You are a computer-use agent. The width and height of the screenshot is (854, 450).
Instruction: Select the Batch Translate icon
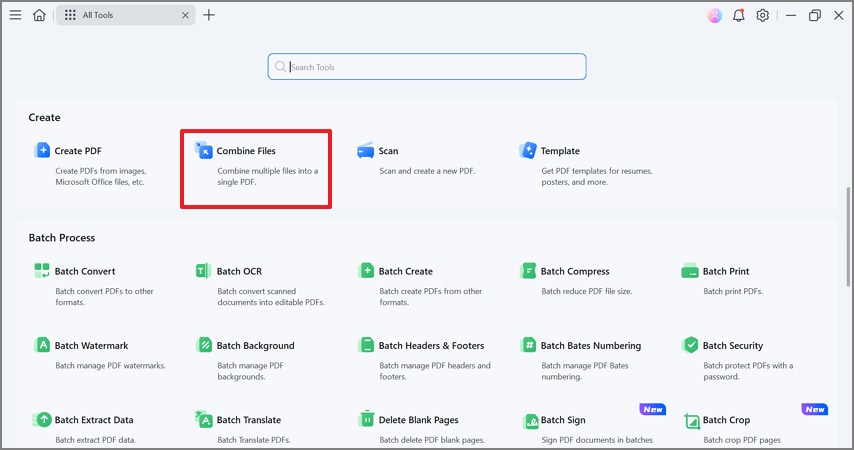pos(204,419)
